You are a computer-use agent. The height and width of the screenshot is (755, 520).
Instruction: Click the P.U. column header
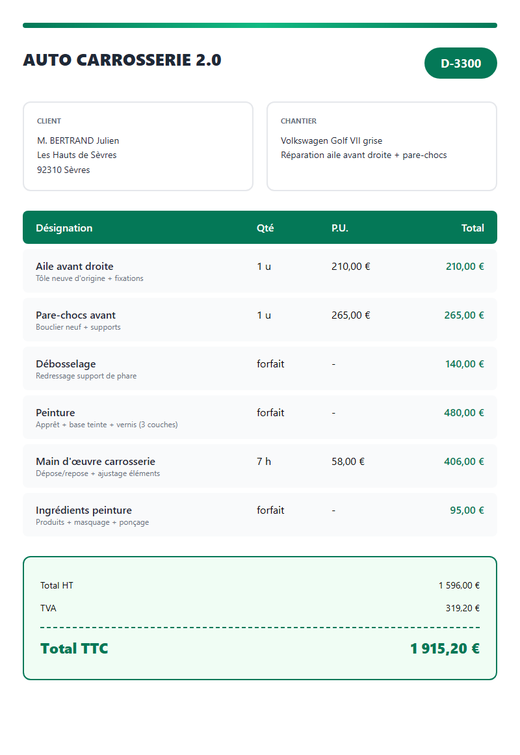339,228
